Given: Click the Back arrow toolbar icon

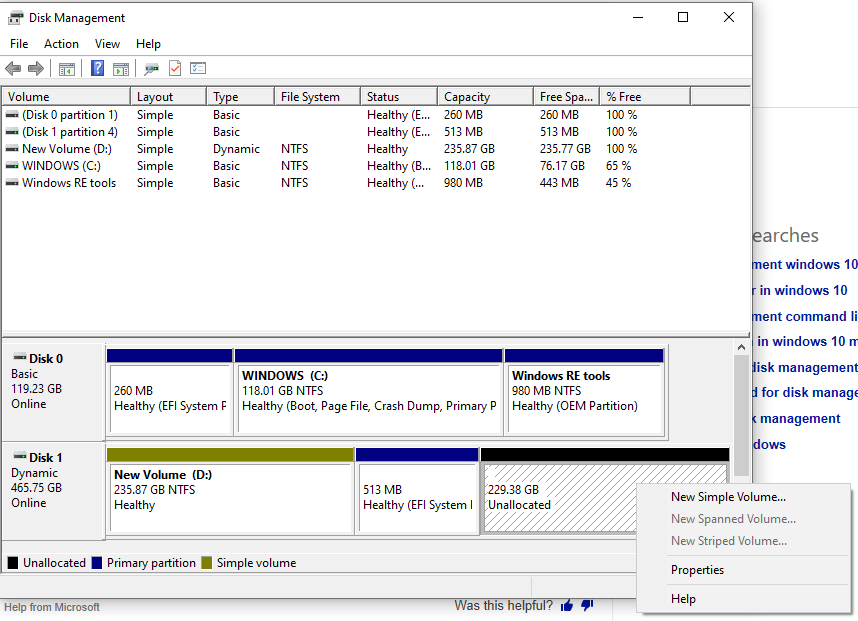Looking at the screenshot, I should [13, 68].
